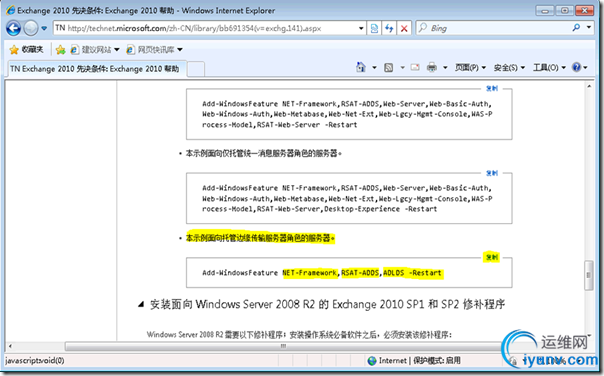The image size is (604, 376).
Task: Open a new blank tab
Action: [196, 69]
